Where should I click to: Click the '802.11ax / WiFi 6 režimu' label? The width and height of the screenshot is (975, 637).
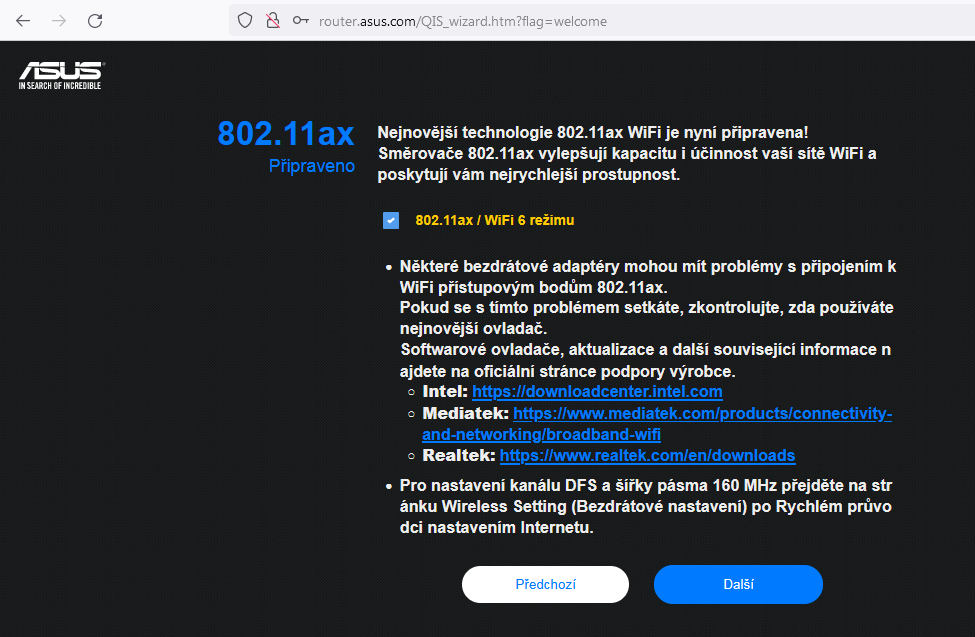coord(494,220)
